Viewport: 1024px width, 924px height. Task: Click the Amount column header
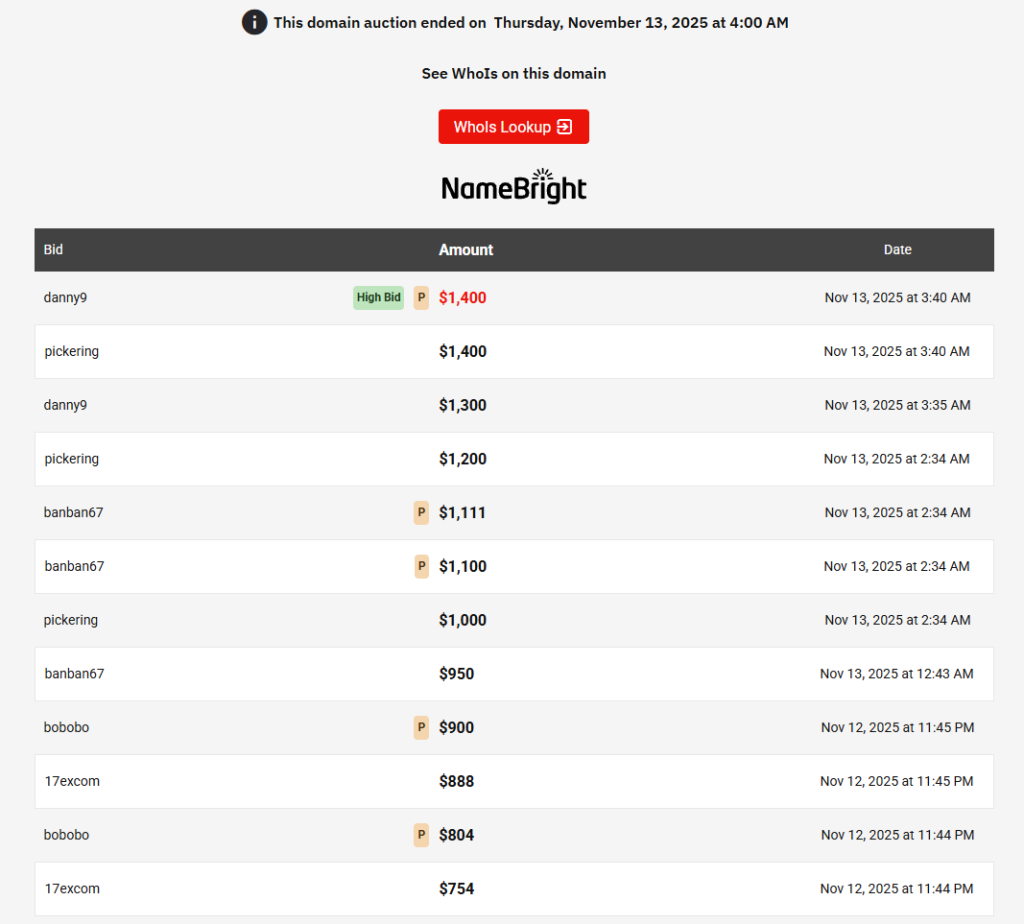[466, 250]
